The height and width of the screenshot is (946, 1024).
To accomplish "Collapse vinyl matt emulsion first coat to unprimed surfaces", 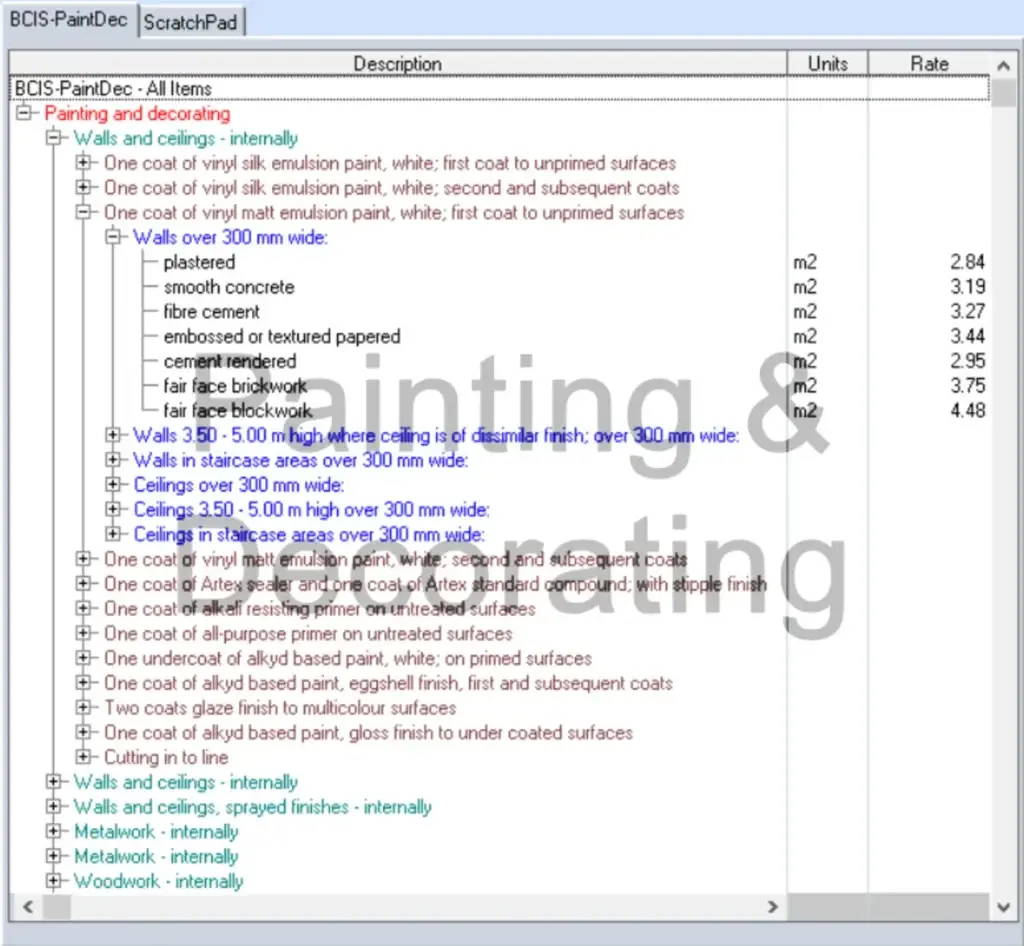I will (83, 212).
